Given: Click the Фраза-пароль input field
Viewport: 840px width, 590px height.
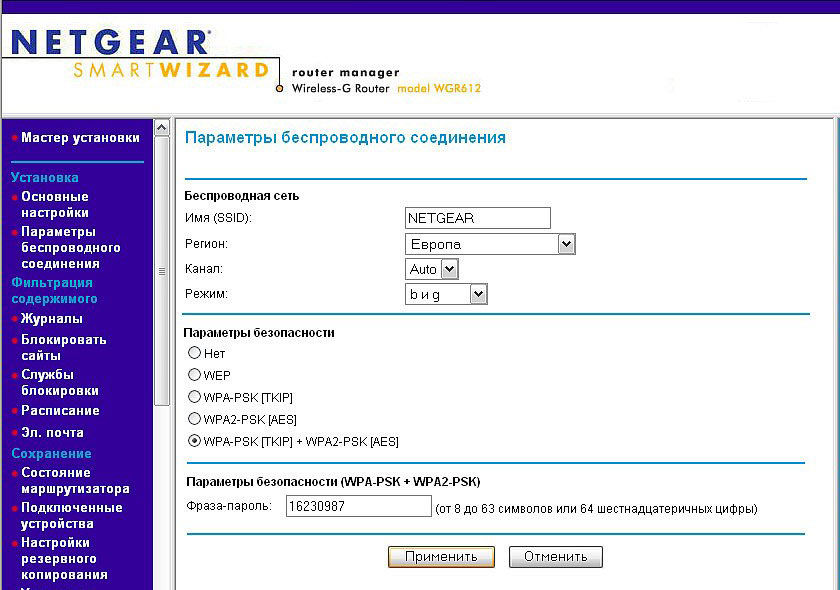Looking at the screenshot, I should pyautogui.click(x=358, y=507).
